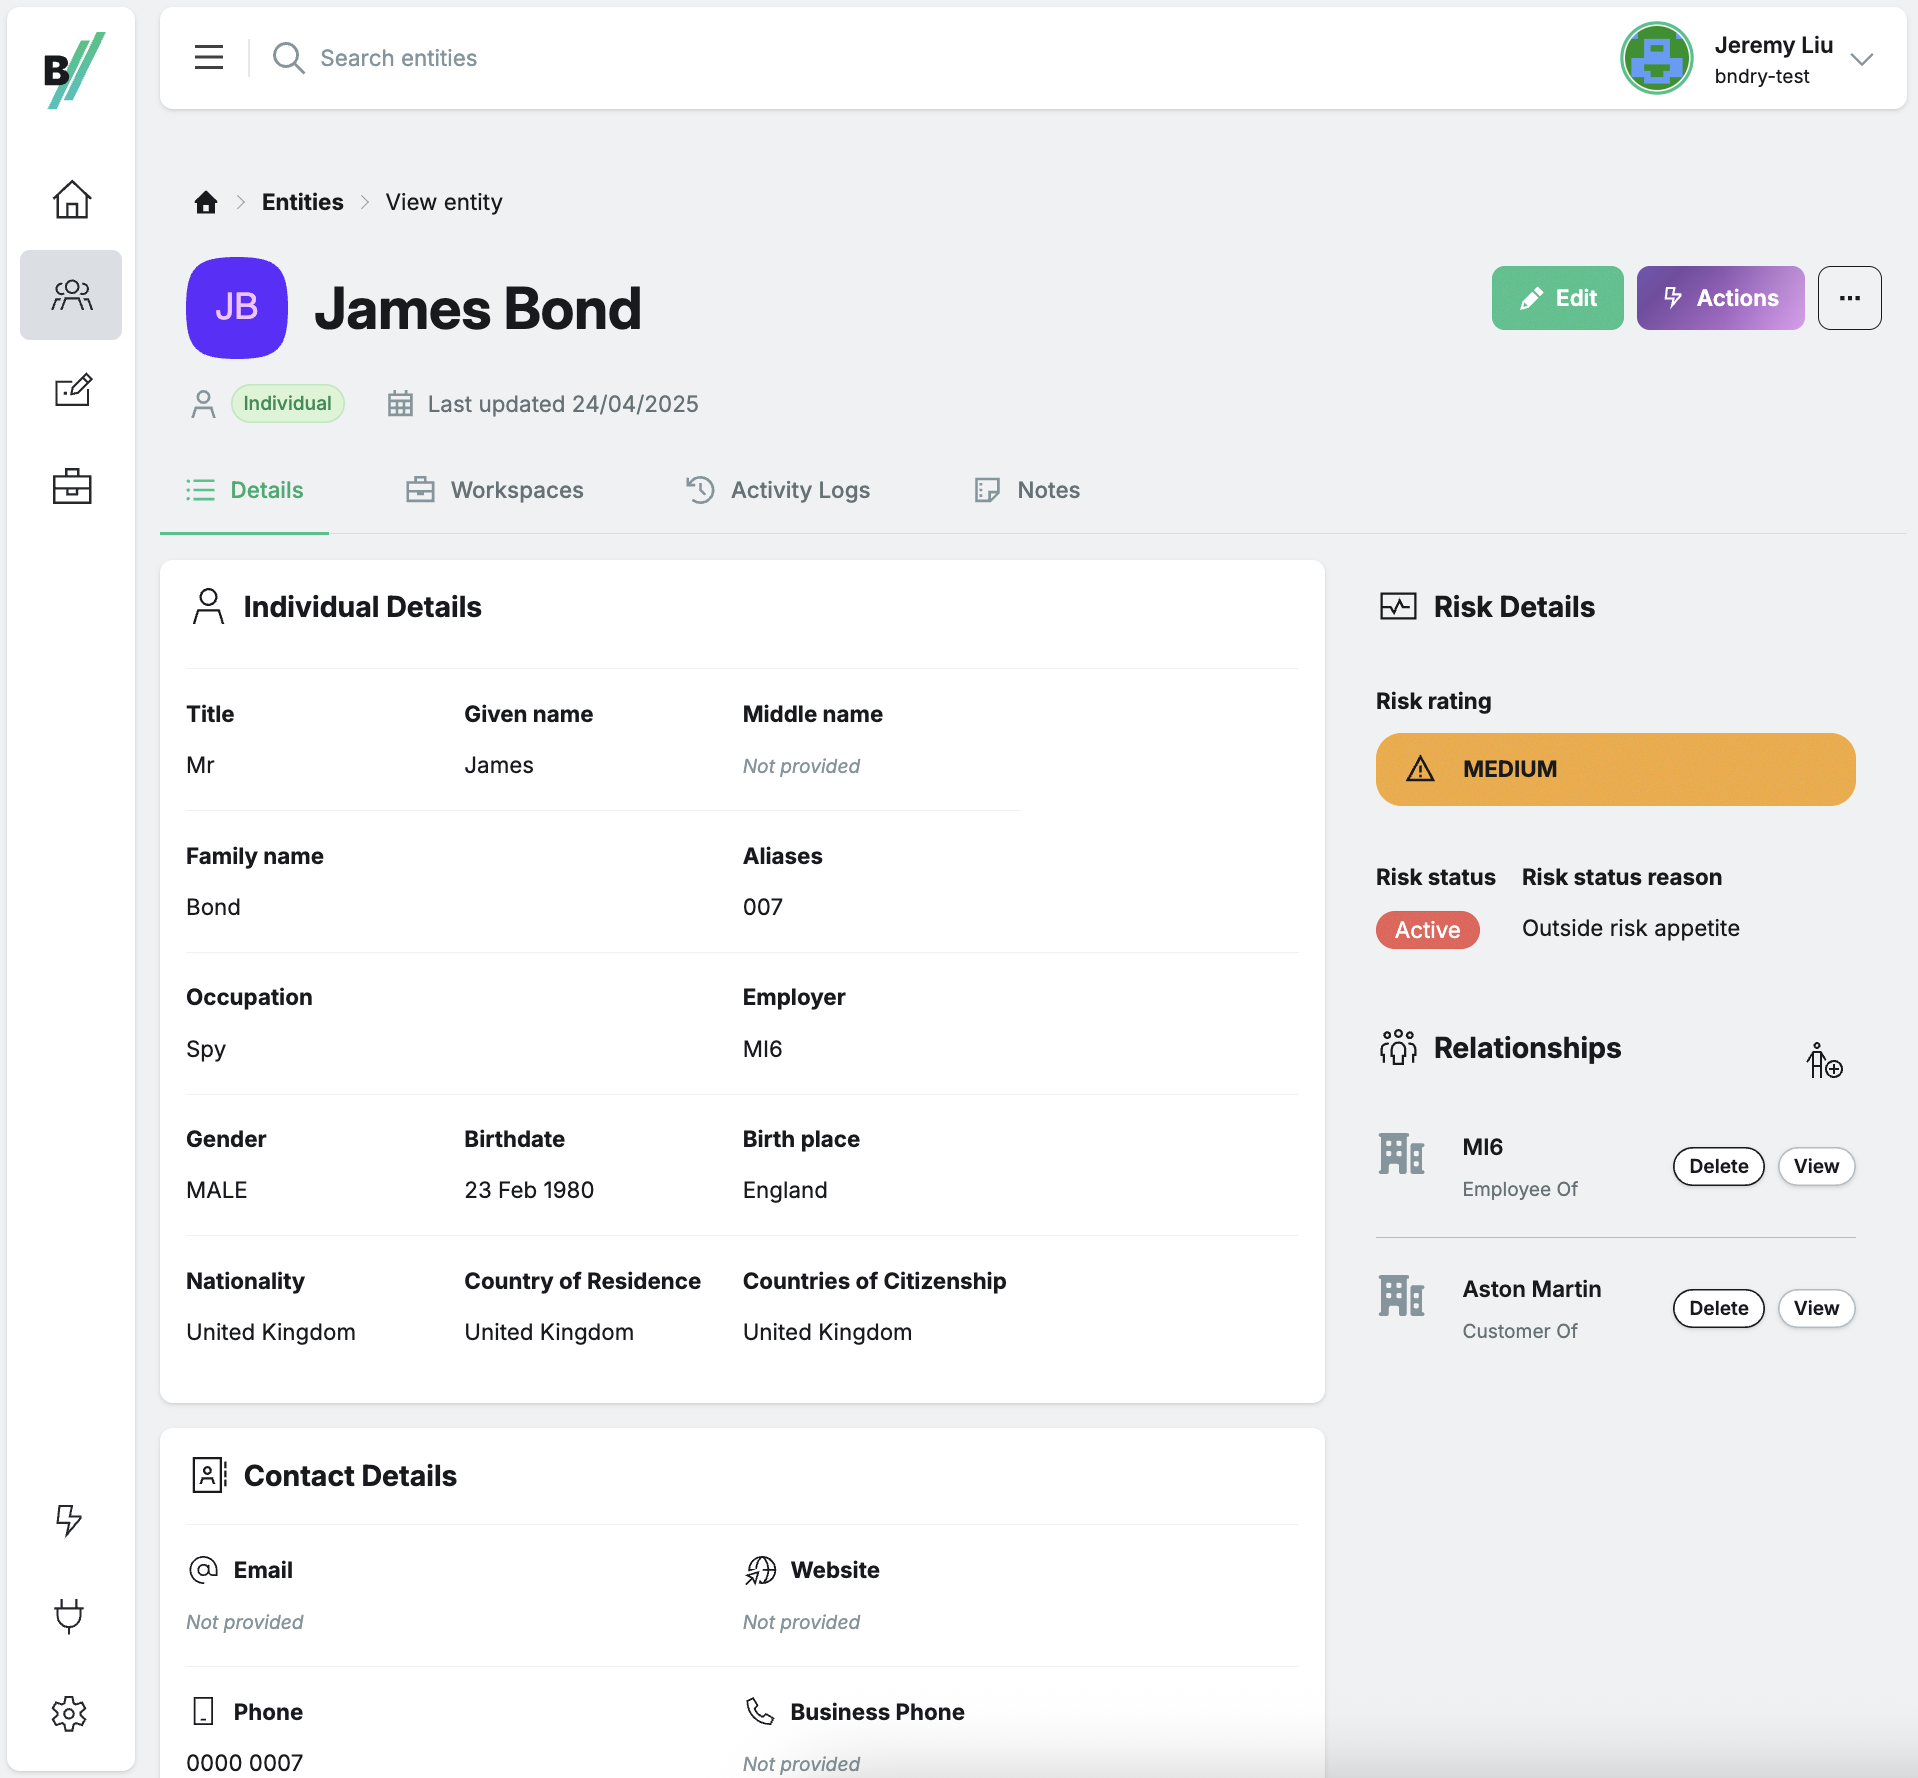Go to Entities in breadcrumb
The height and width of the screenshot is (1778, 1918).
[x=303, y=202]
